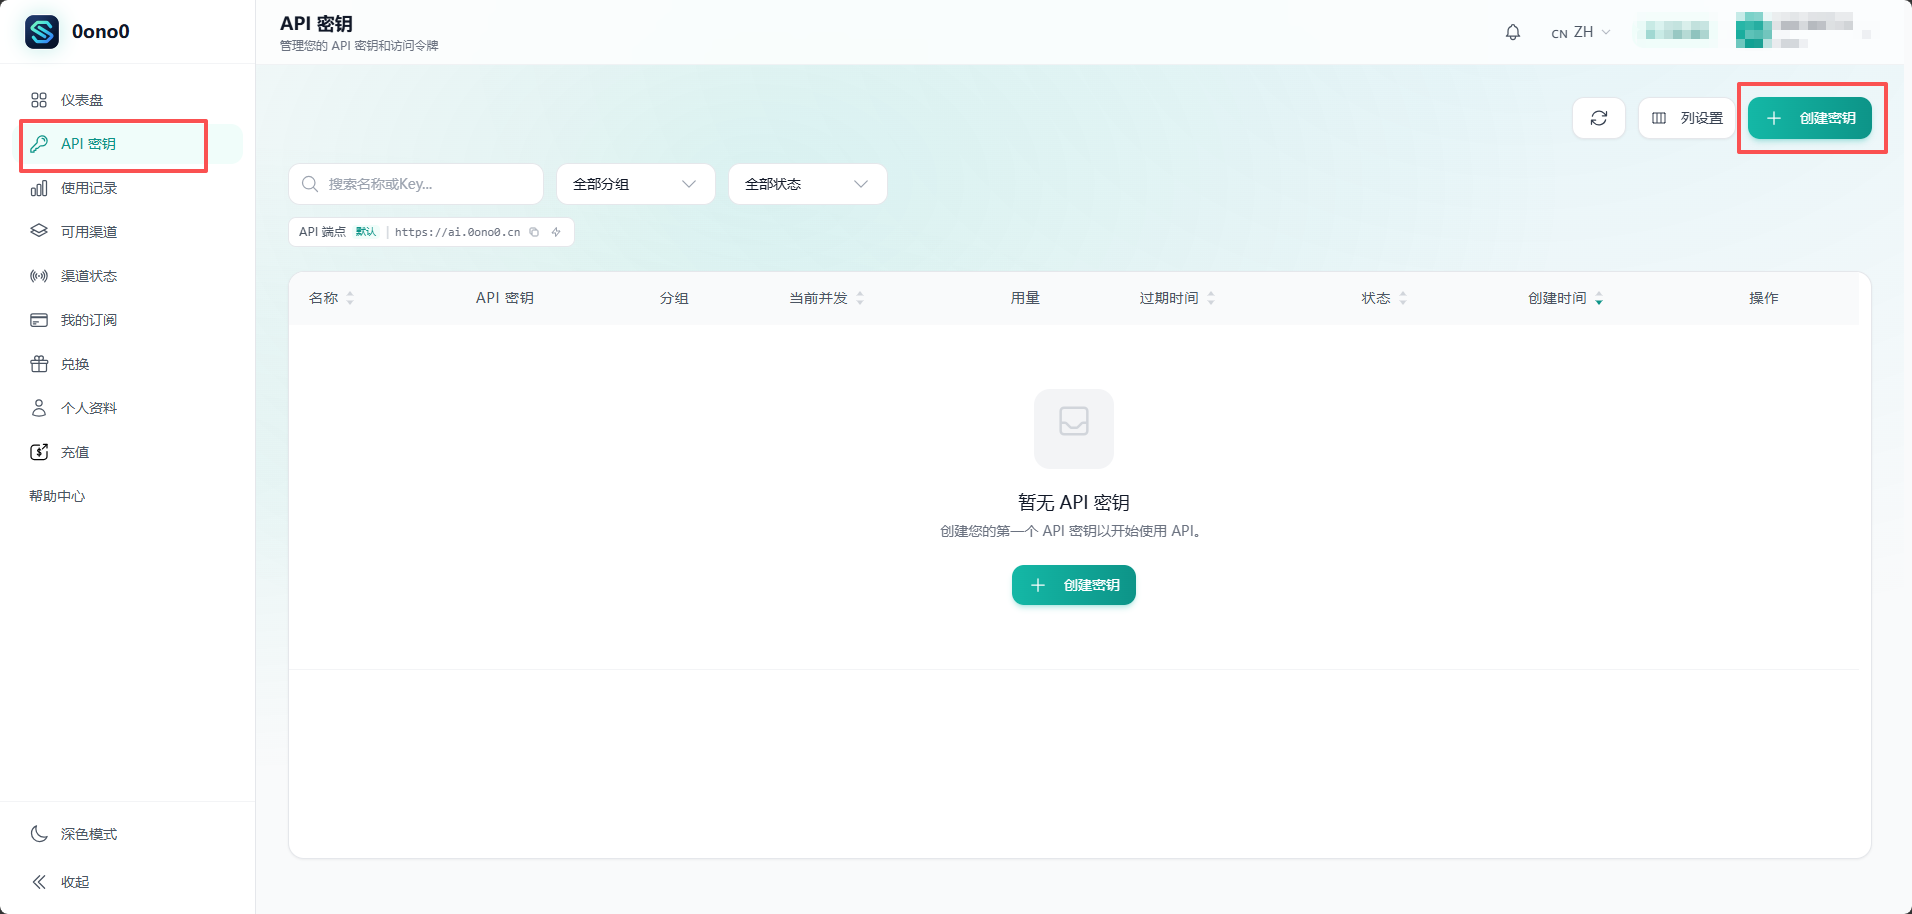Open notifications bell icon
Image resolution: width=1912 pixels, height=914 pixels.
click(x=1513, y=32)
